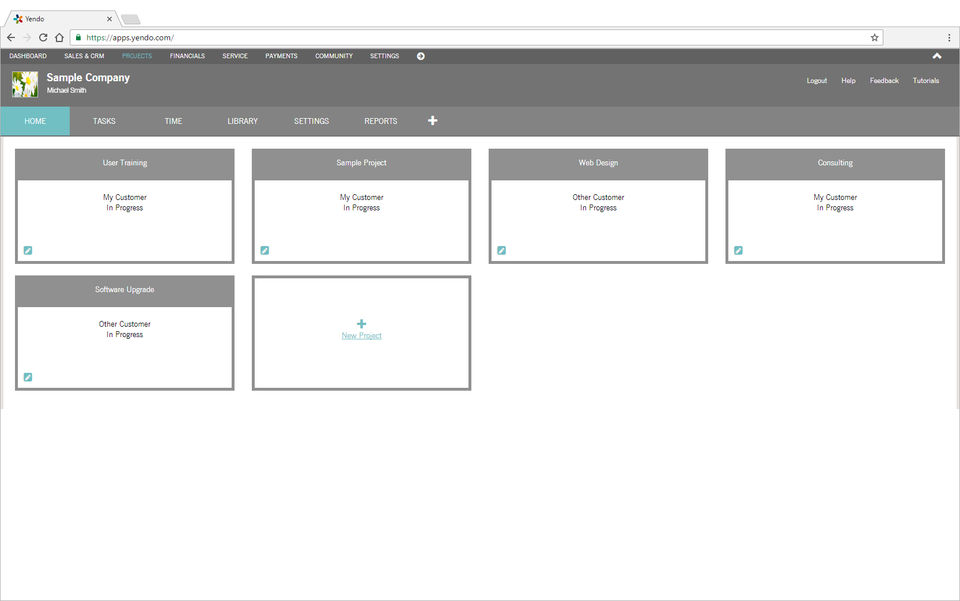960x601 pixels.
Task: Edit the Consulting project via pencil icon
Action: (x=738, y=250)
